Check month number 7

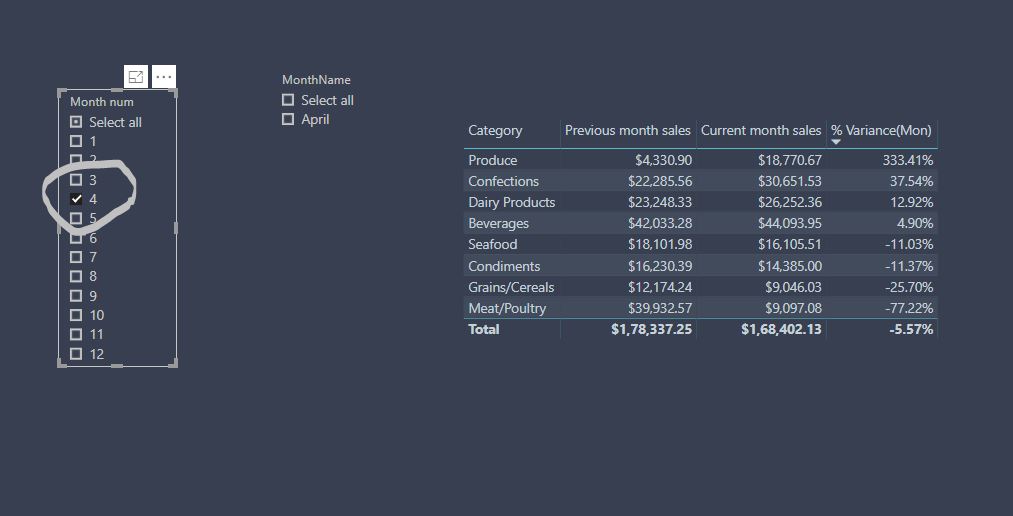[76, 257]
